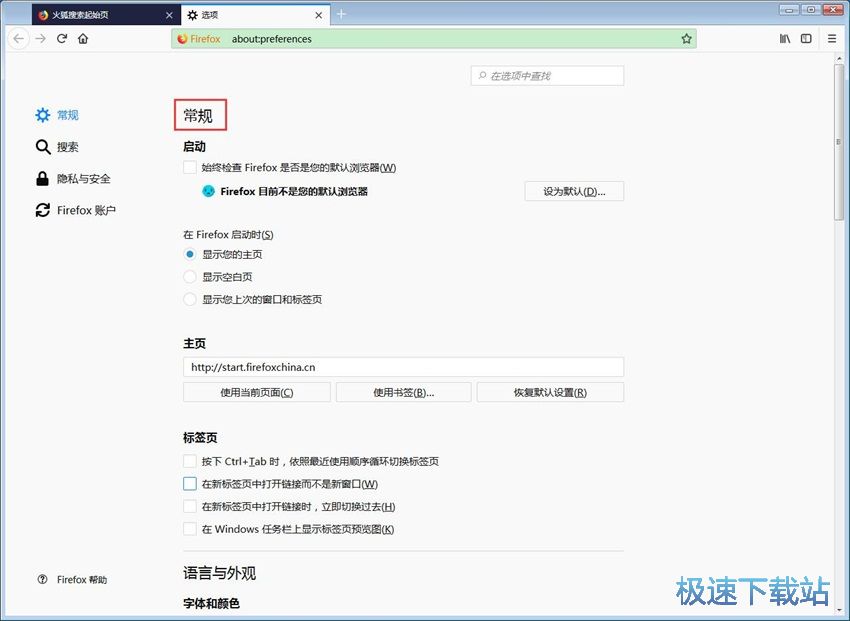Toggle the sidebar panel icon

806,38
